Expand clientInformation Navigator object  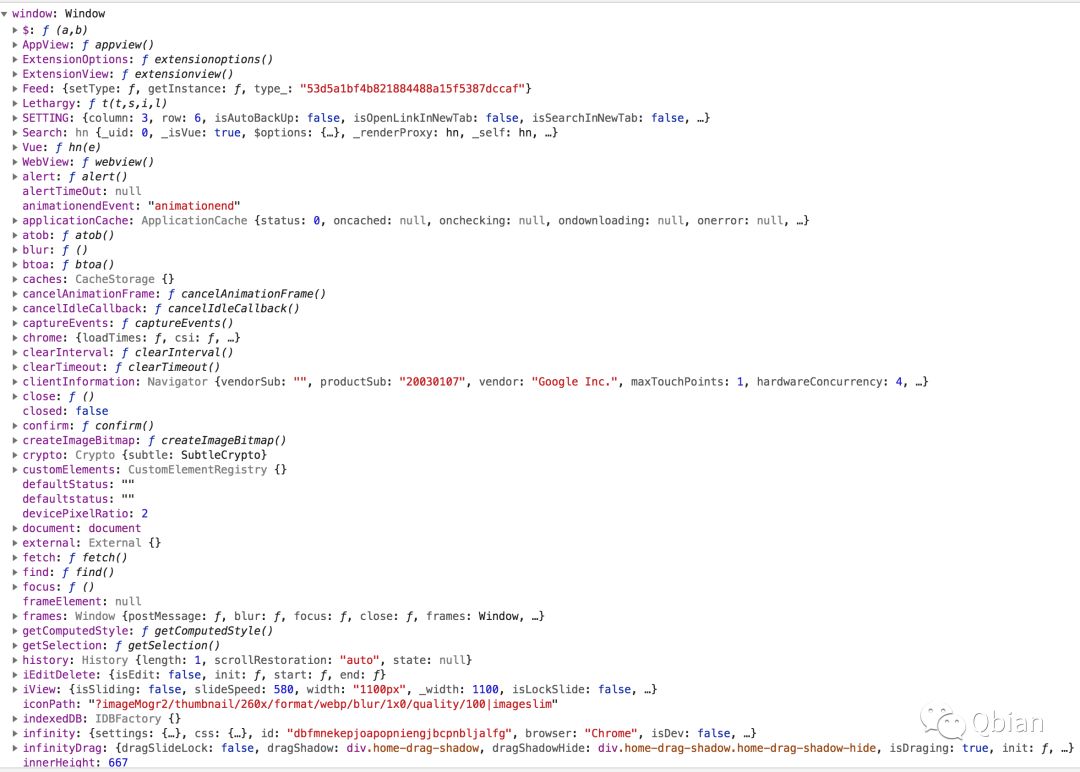(14, 382)
